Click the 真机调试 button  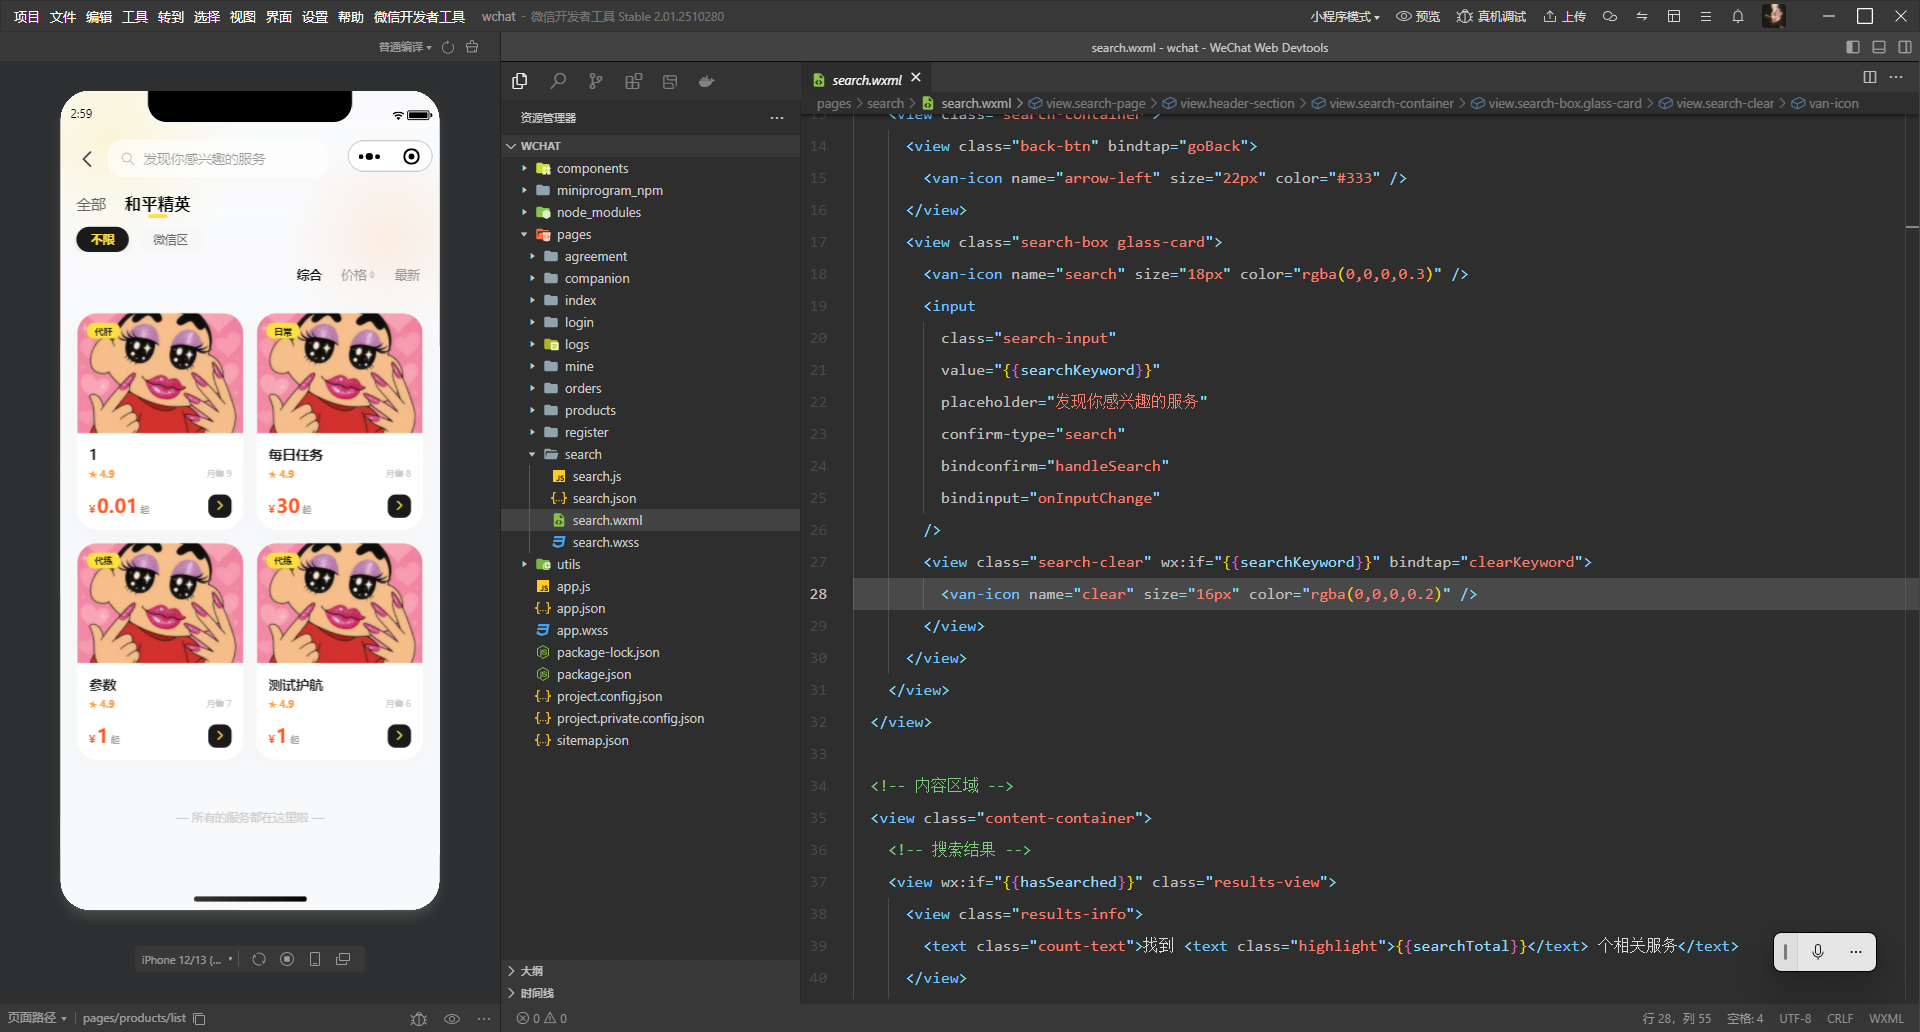pos(1492,16)
